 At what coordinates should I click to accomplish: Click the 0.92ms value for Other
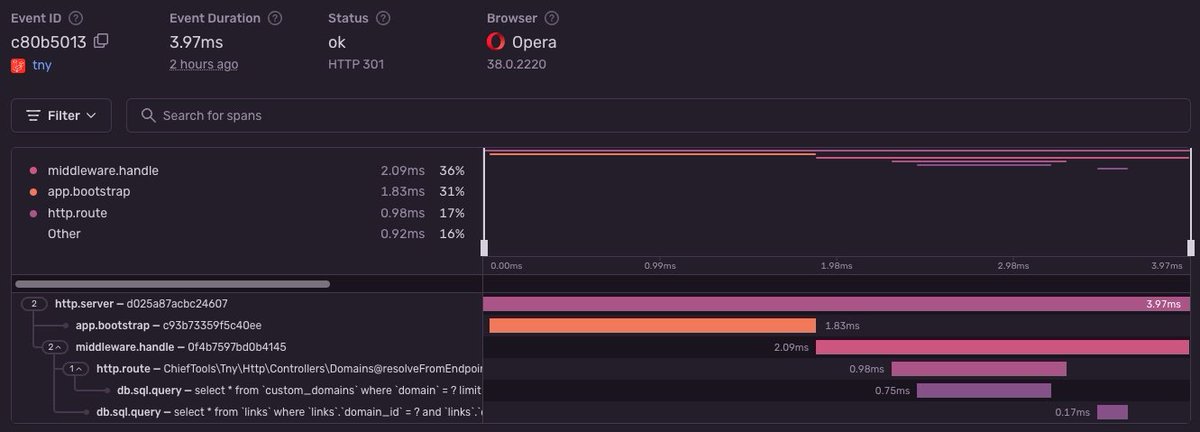pos(402,234)
